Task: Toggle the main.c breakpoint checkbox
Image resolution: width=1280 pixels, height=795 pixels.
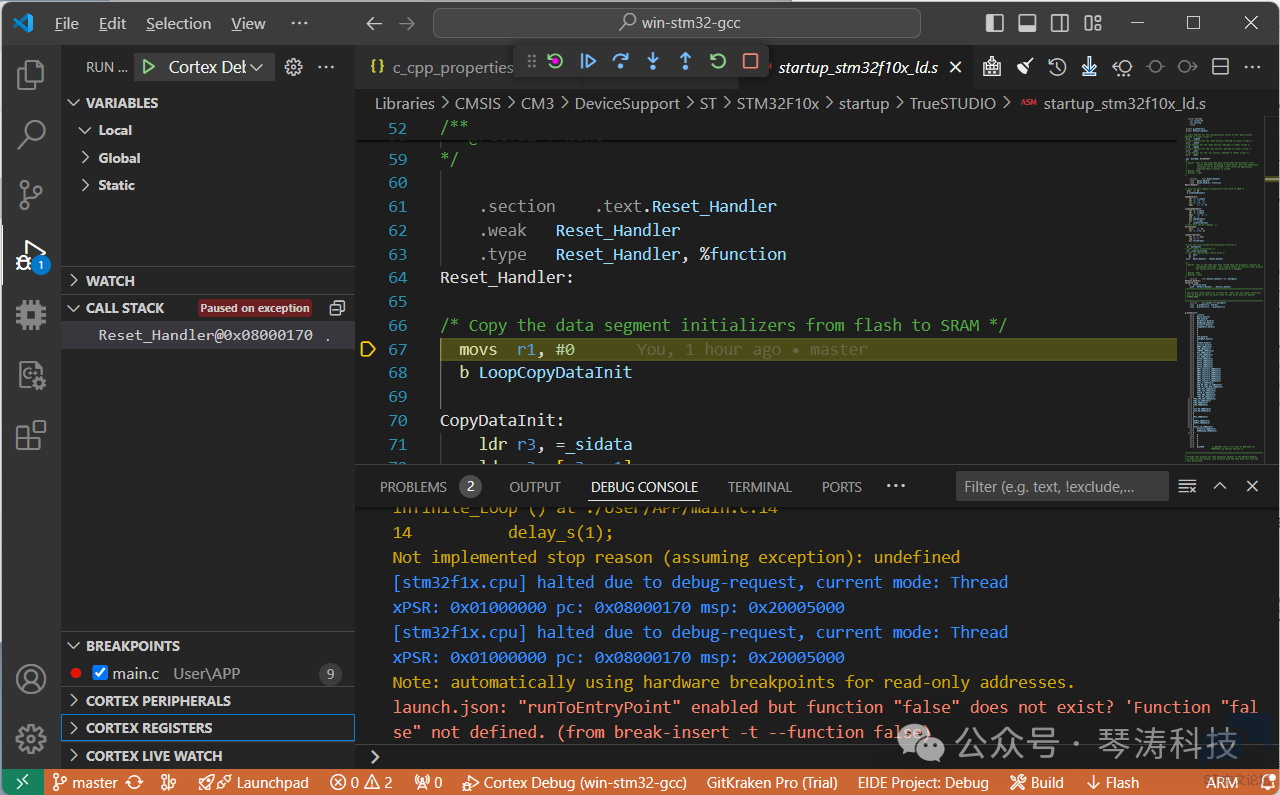Action: (100, 673)
